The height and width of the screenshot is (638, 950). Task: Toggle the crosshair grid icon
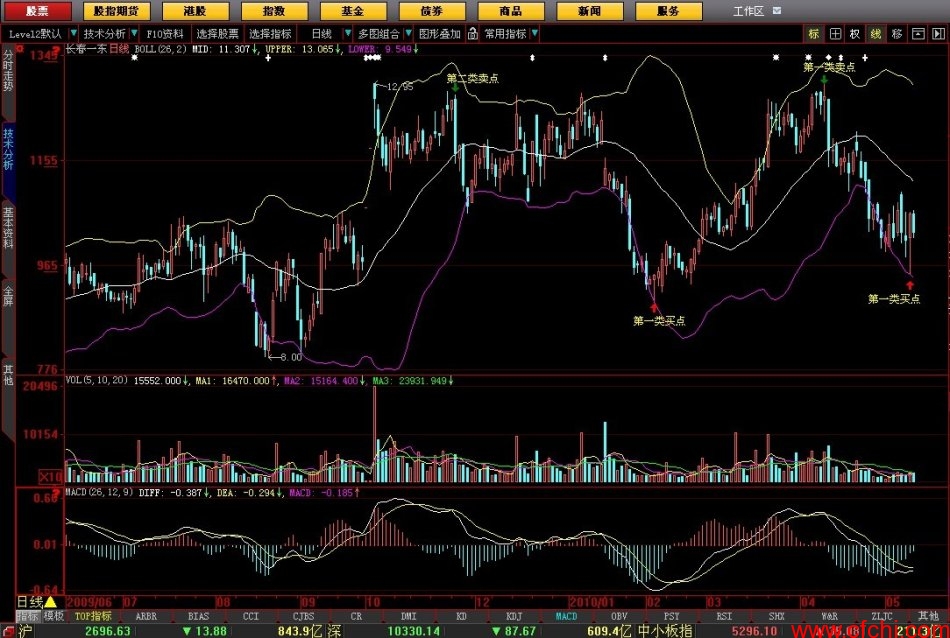pos(835,34)
